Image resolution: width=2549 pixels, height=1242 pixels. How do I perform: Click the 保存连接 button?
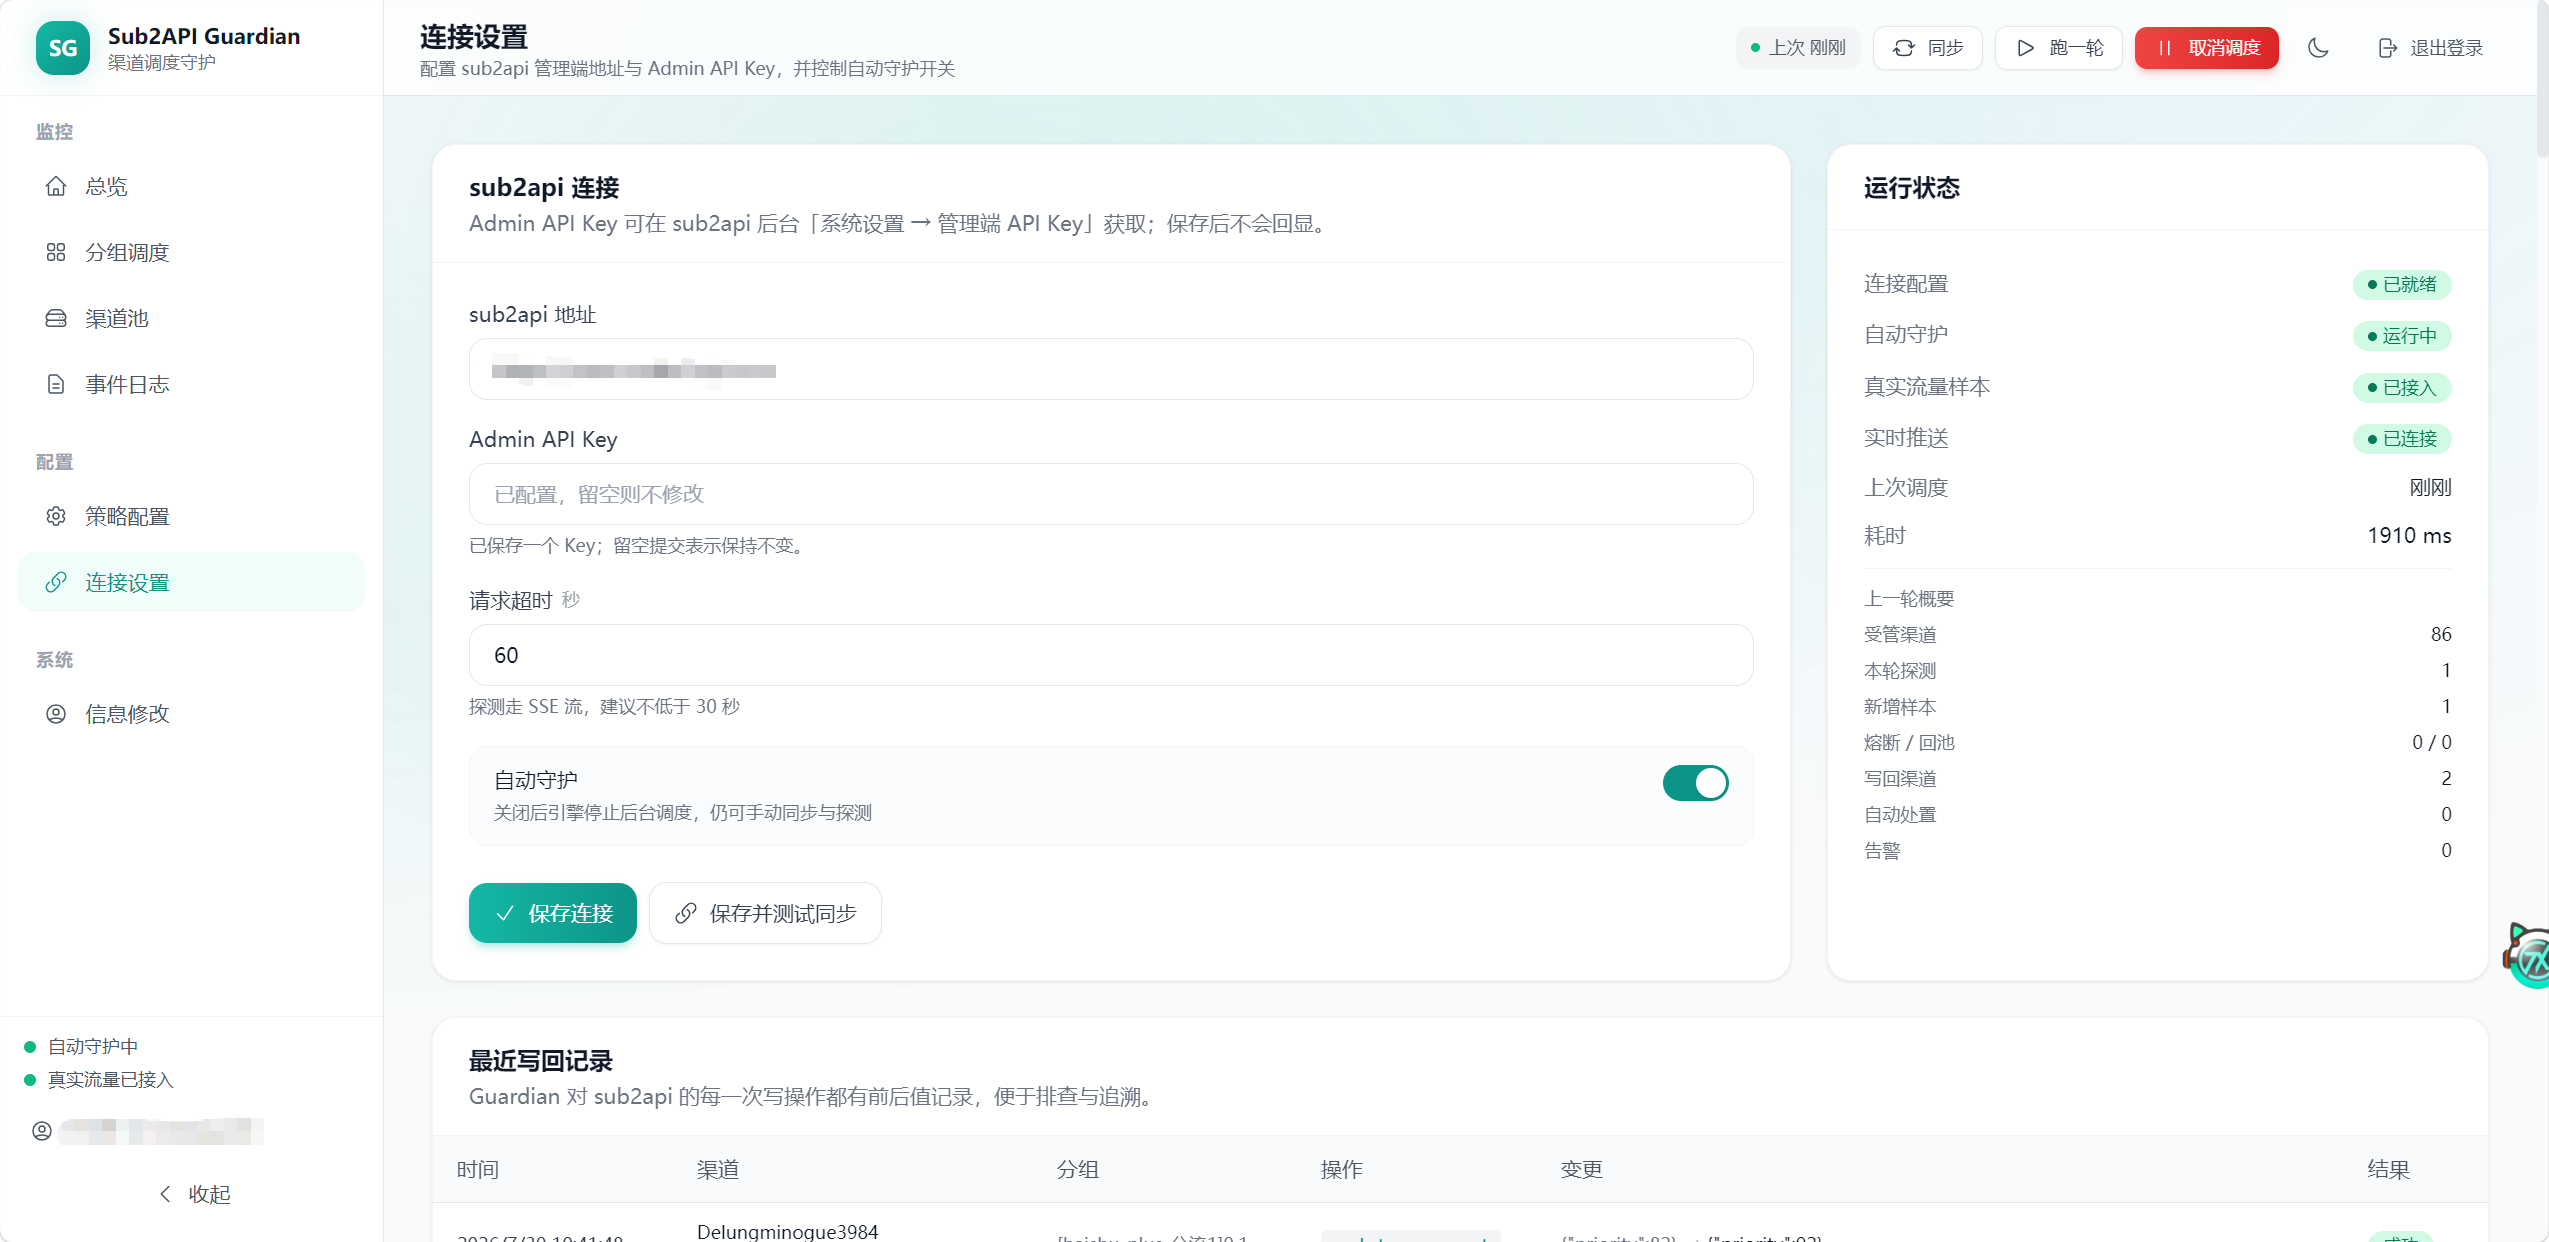coord(553,913)
